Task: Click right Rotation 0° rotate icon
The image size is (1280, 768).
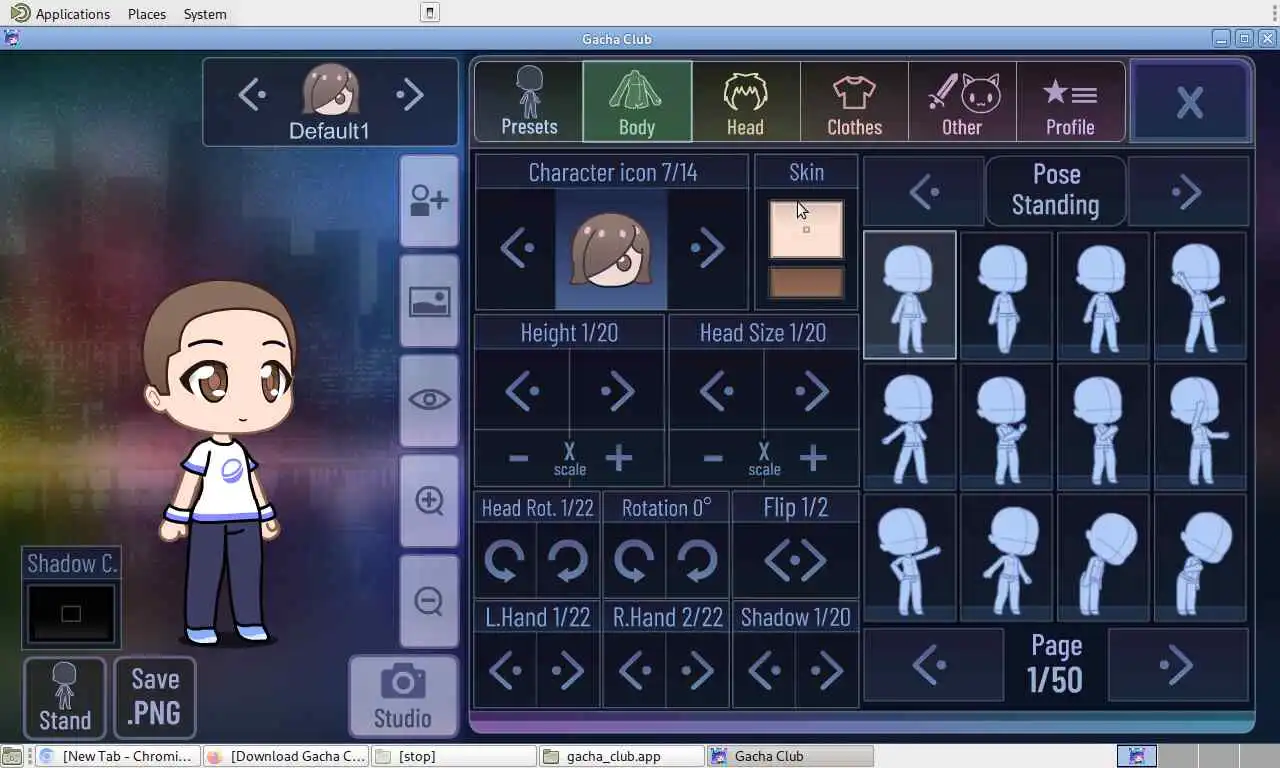Action: (x=696, y=561)
